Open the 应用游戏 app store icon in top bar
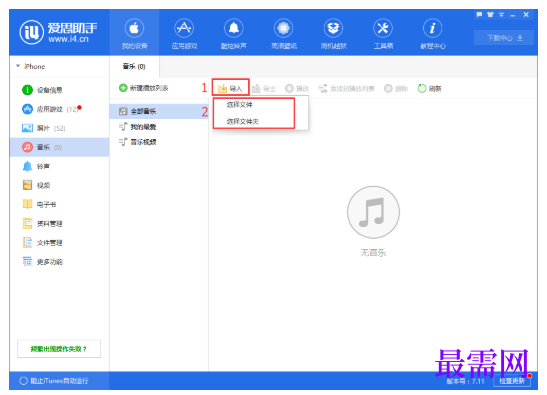 184,33
